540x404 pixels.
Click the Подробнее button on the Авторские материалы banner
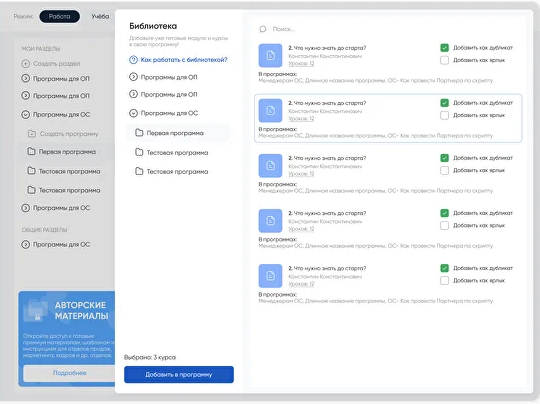69,373
